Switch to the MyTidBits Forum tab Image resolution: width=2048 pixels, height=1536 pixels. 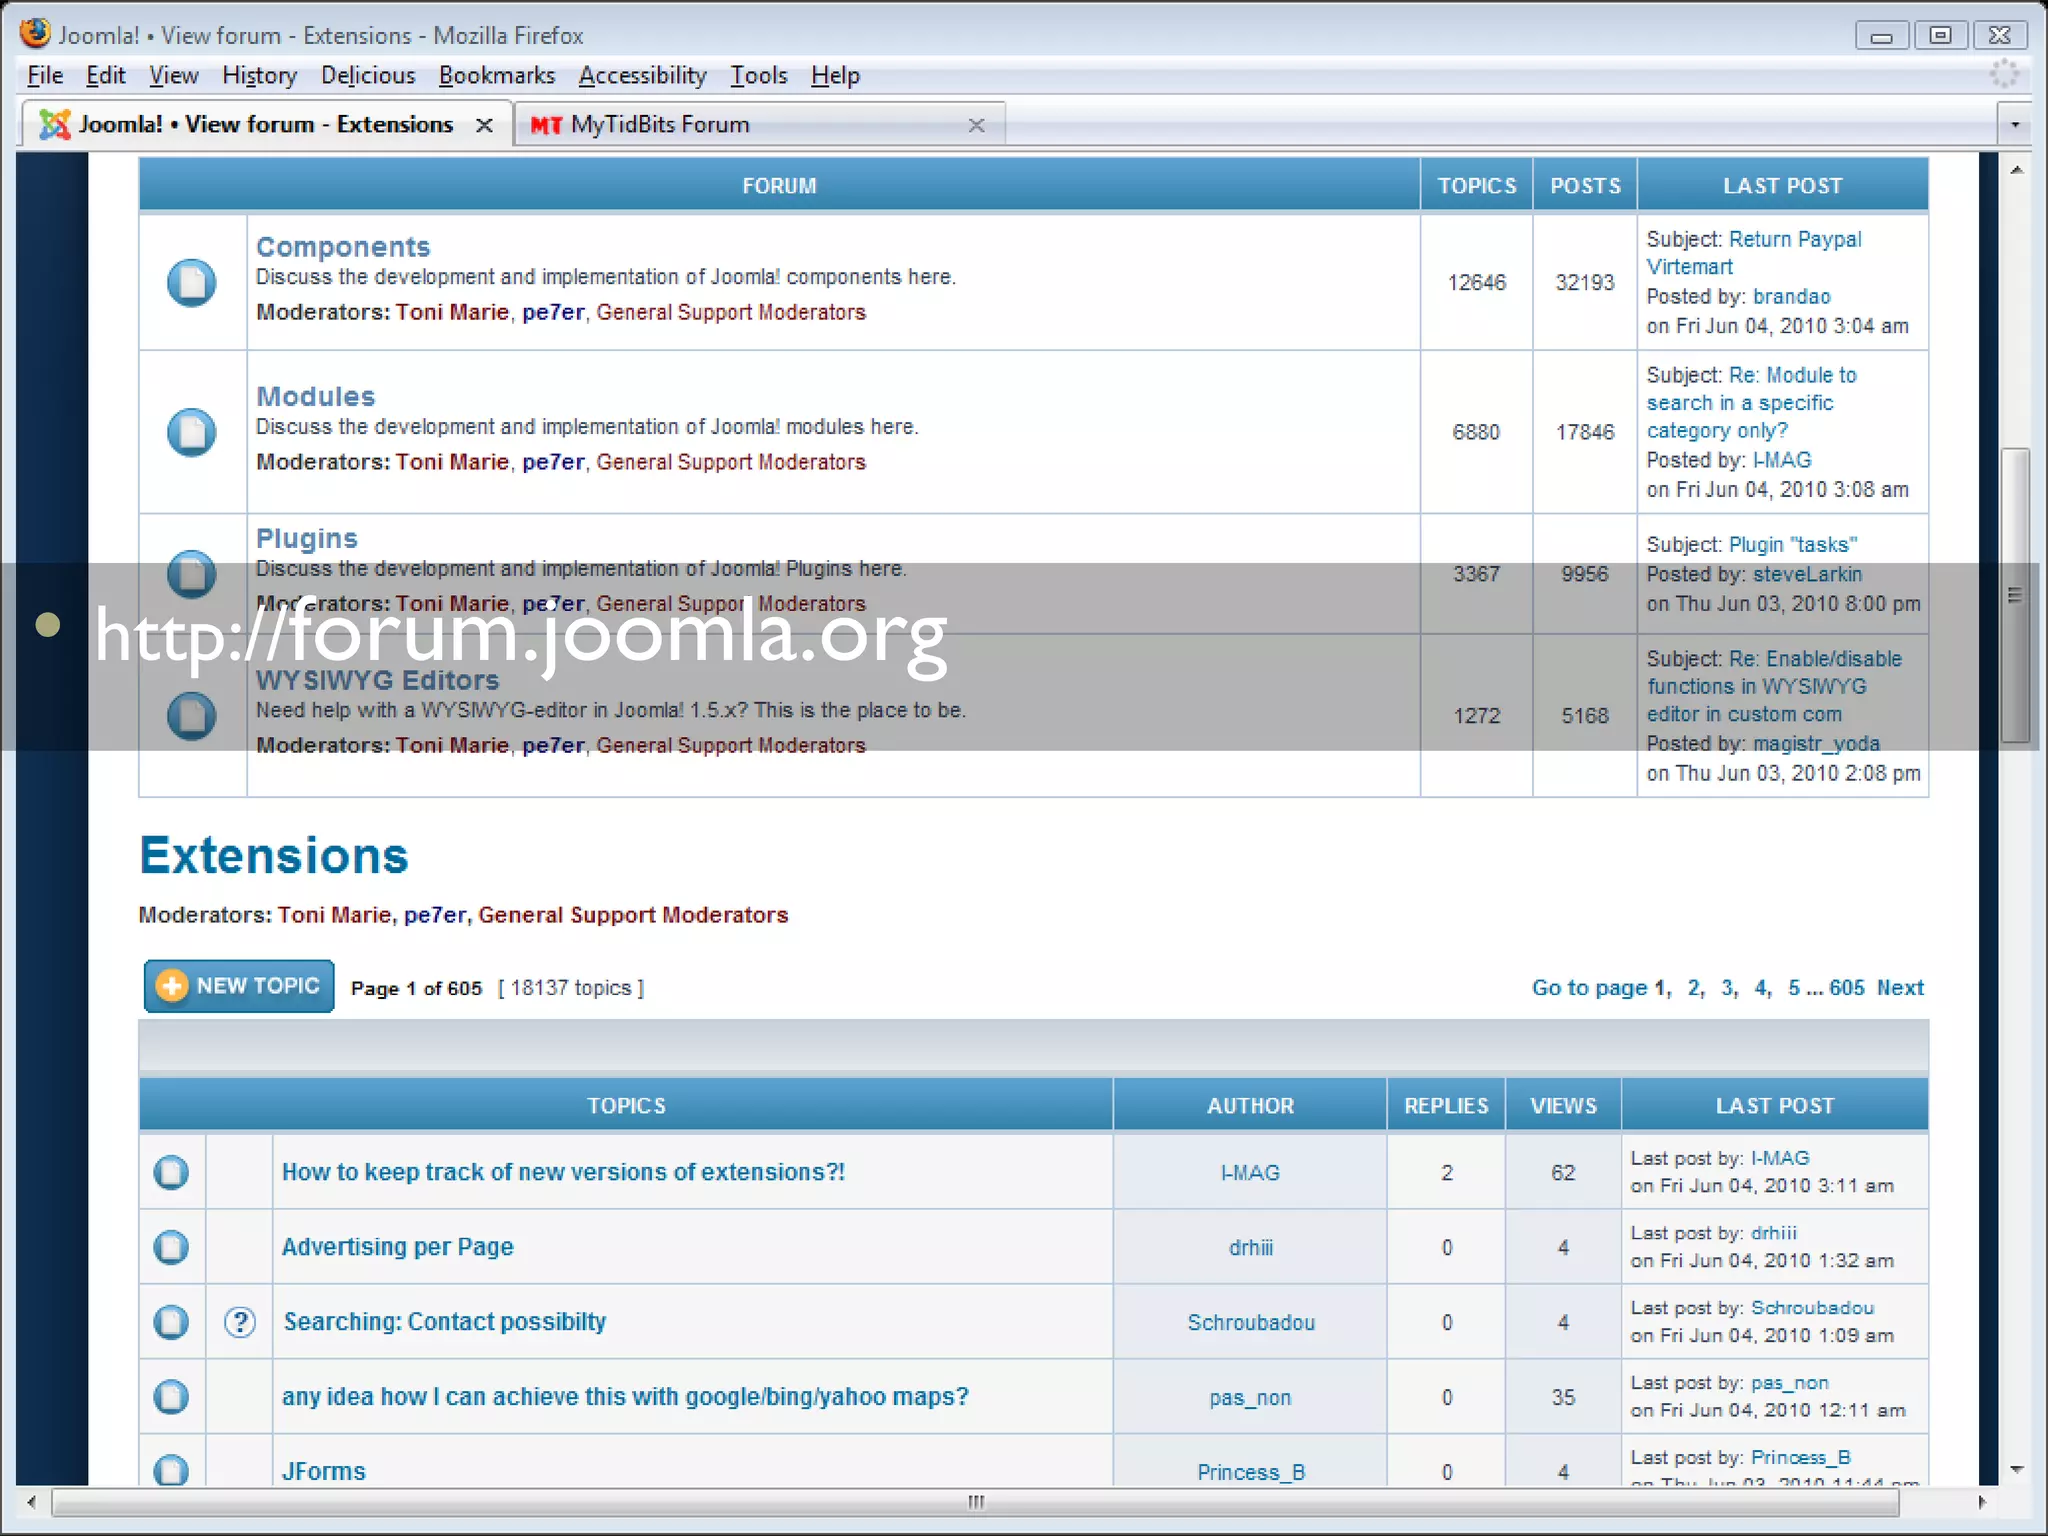coord(760,125)
